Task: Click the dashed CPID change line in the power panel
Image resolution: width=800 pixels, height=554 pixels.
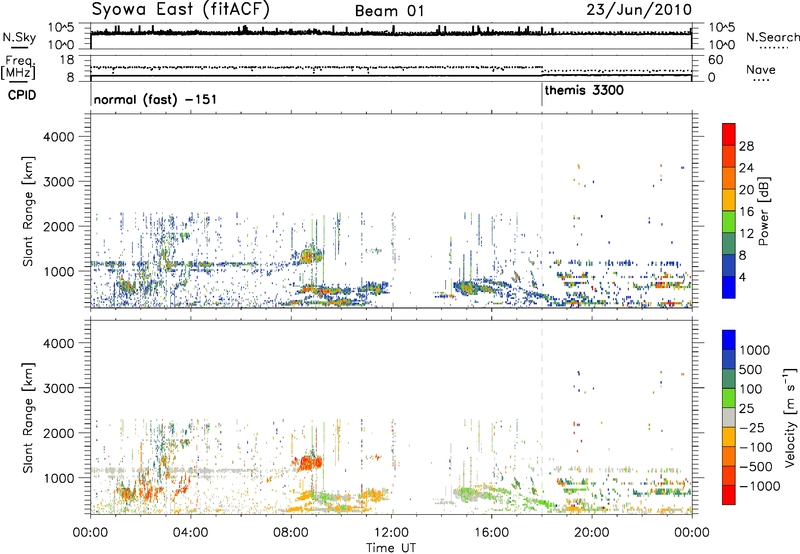Action: click(x=542, y=210)
